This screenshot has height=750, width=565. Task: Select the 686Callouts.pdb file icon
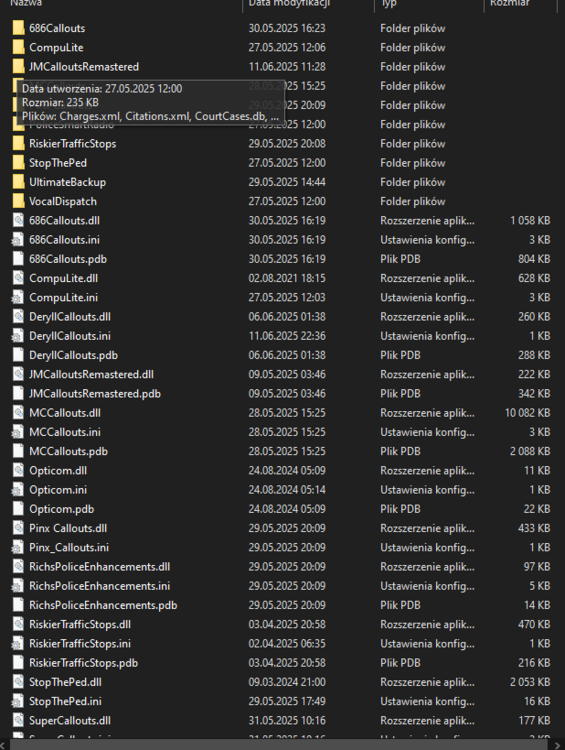tap(18, 259)
